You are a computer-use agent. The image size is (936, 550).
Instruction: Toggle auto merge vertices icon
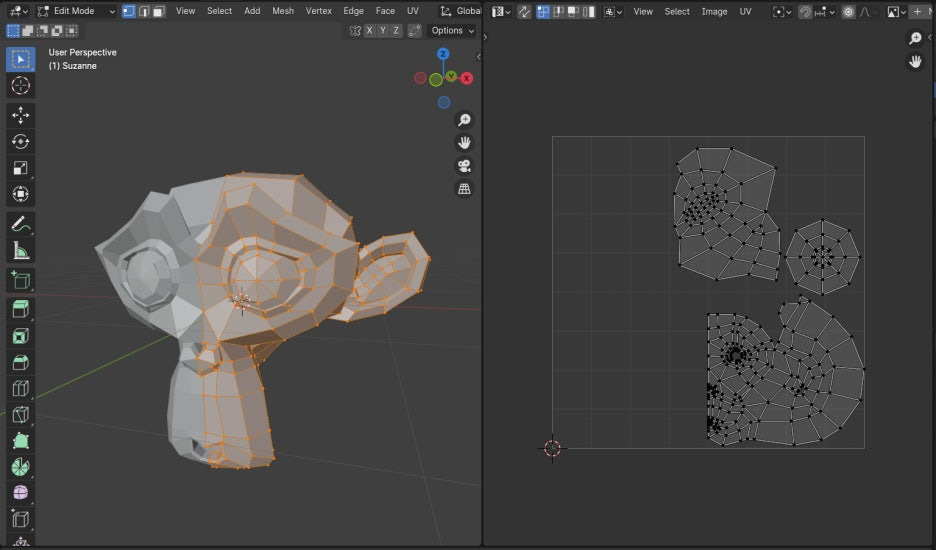414,30
